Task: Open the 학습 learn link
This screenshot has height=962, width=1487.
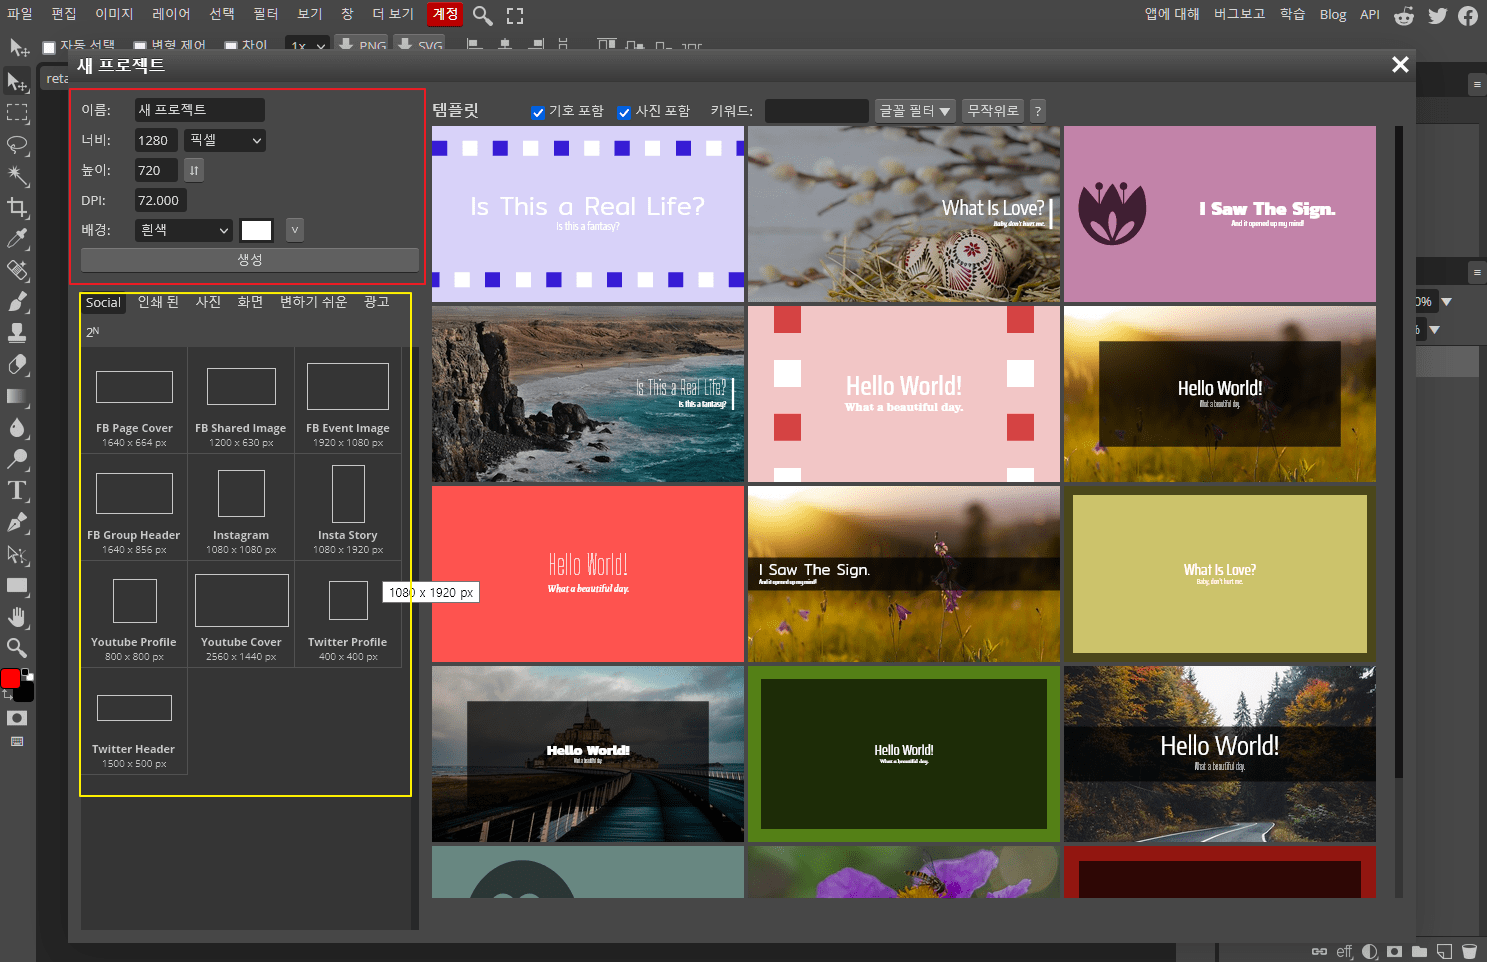Action: tap(1292, 14)
